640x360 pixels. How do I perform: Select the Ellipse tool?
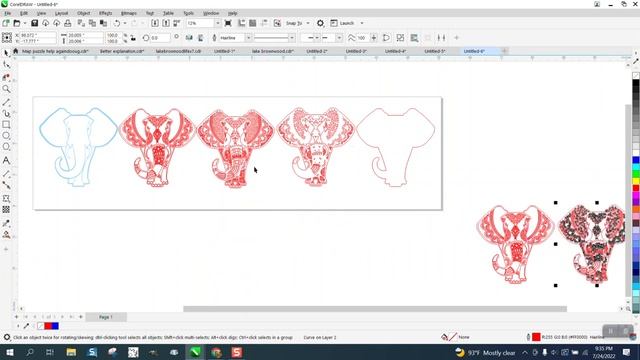pyautogui.click(x=6, y=136)
